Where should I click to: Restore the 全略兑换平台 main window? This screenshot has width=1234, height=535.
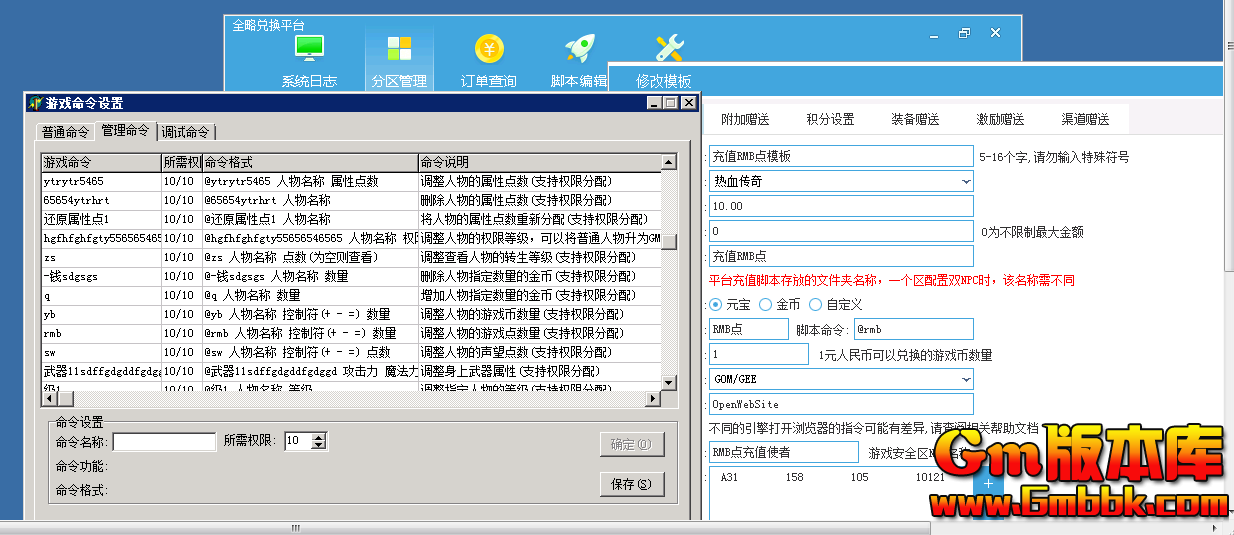coord(964,33)
